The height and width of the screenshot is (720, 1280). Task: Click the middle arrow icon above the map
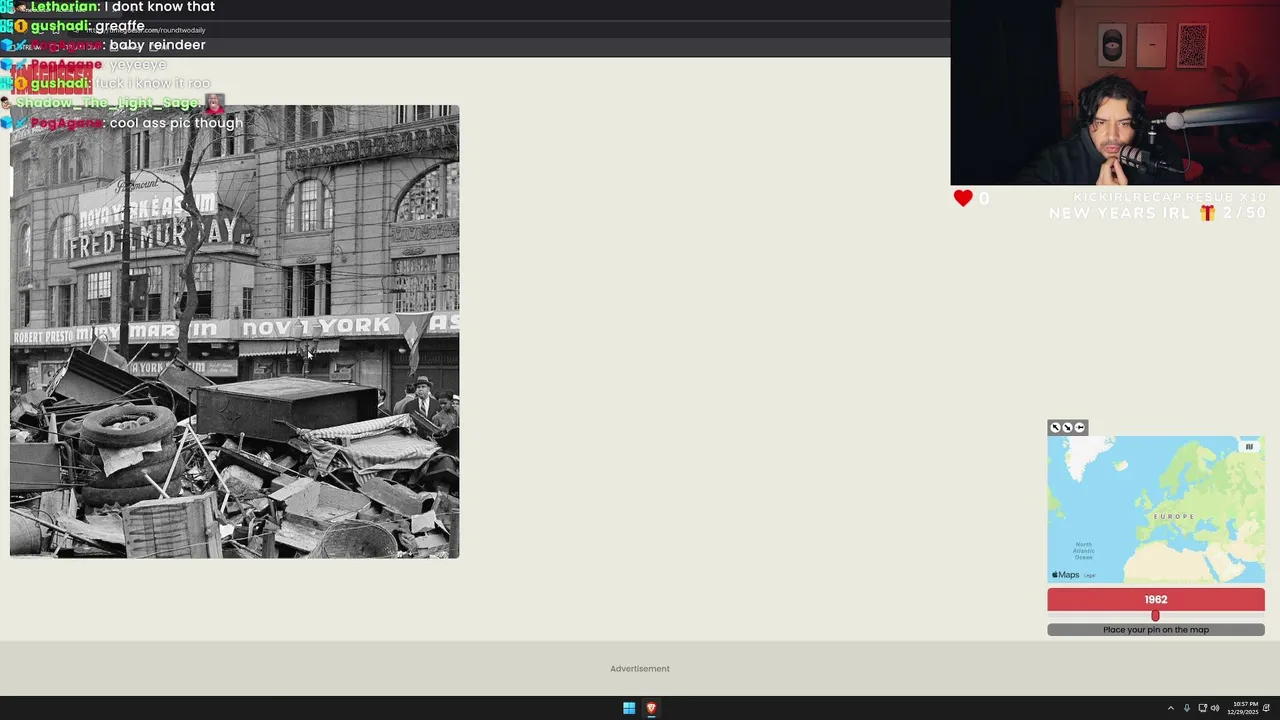(1067, 428)
